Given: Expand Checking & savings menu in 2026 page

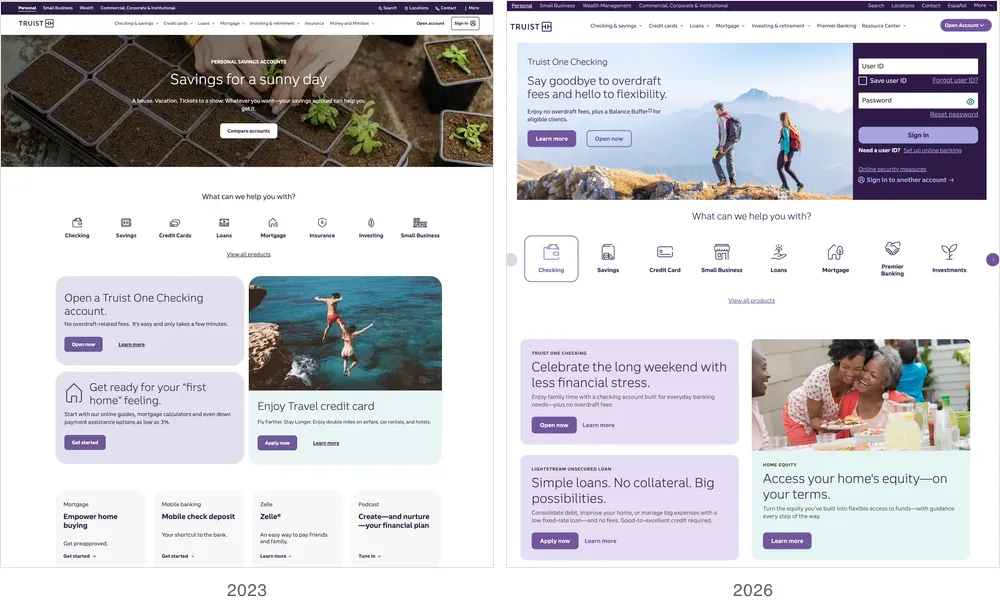Looking at the screenshot, I should coord(615,26).
